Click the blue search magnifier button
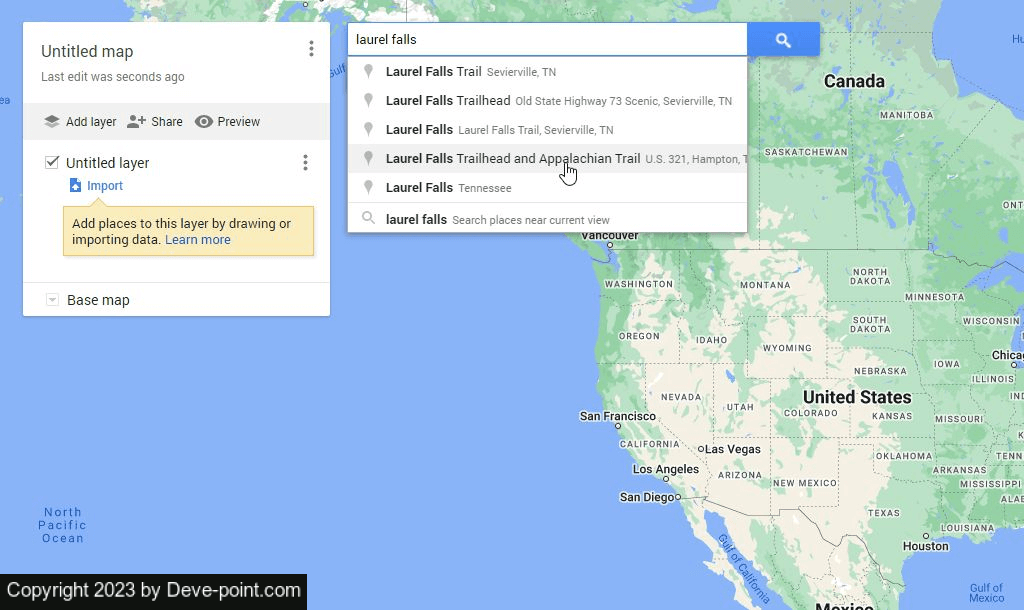The image size is (1024, 610). [x=783, y=40]
